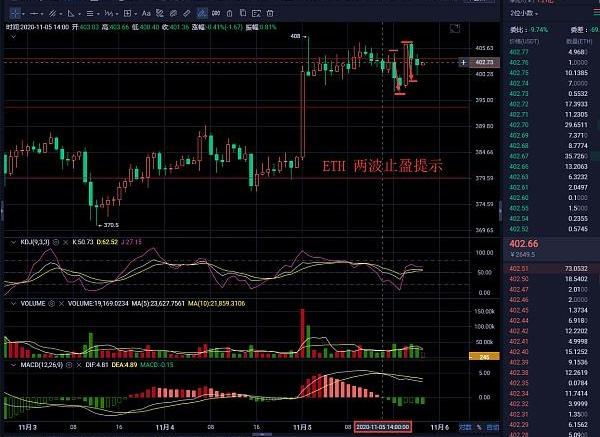
Task: Click the plus icon beside price 402.73
Action: (x=461, y=62)
